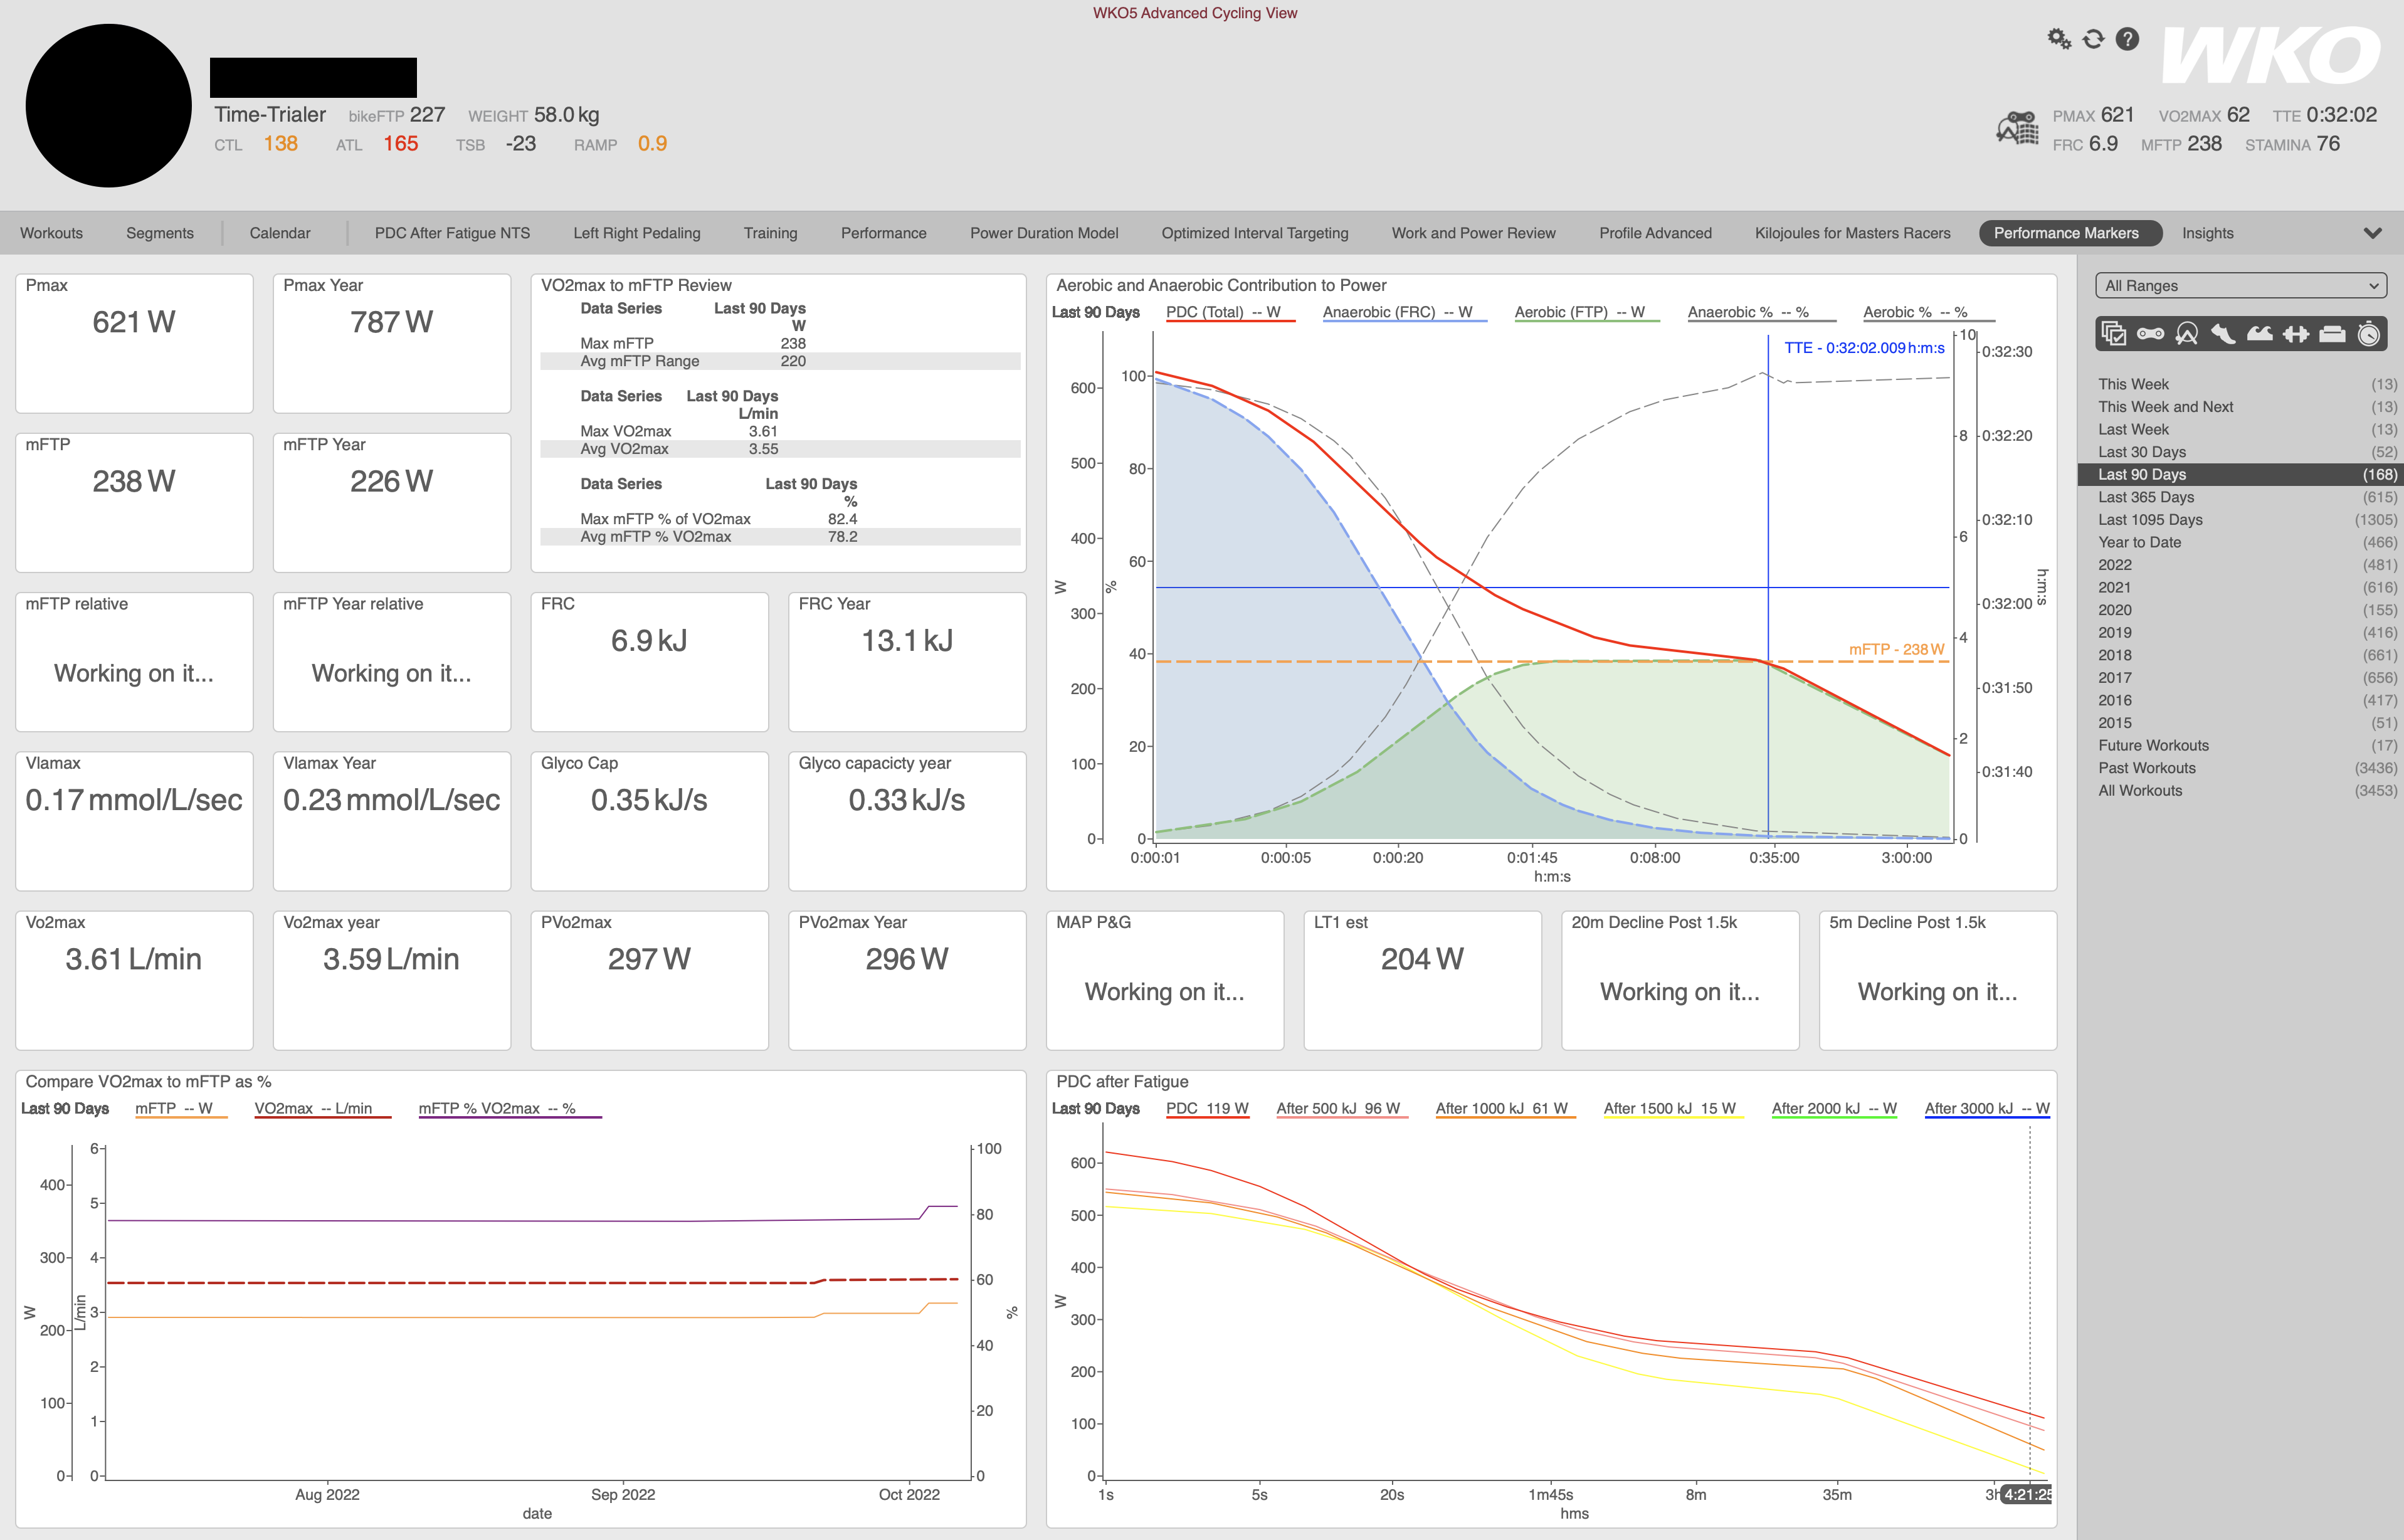
Task: Click the 4:21:25 cursor time label
Action: click(2027, 1494)
